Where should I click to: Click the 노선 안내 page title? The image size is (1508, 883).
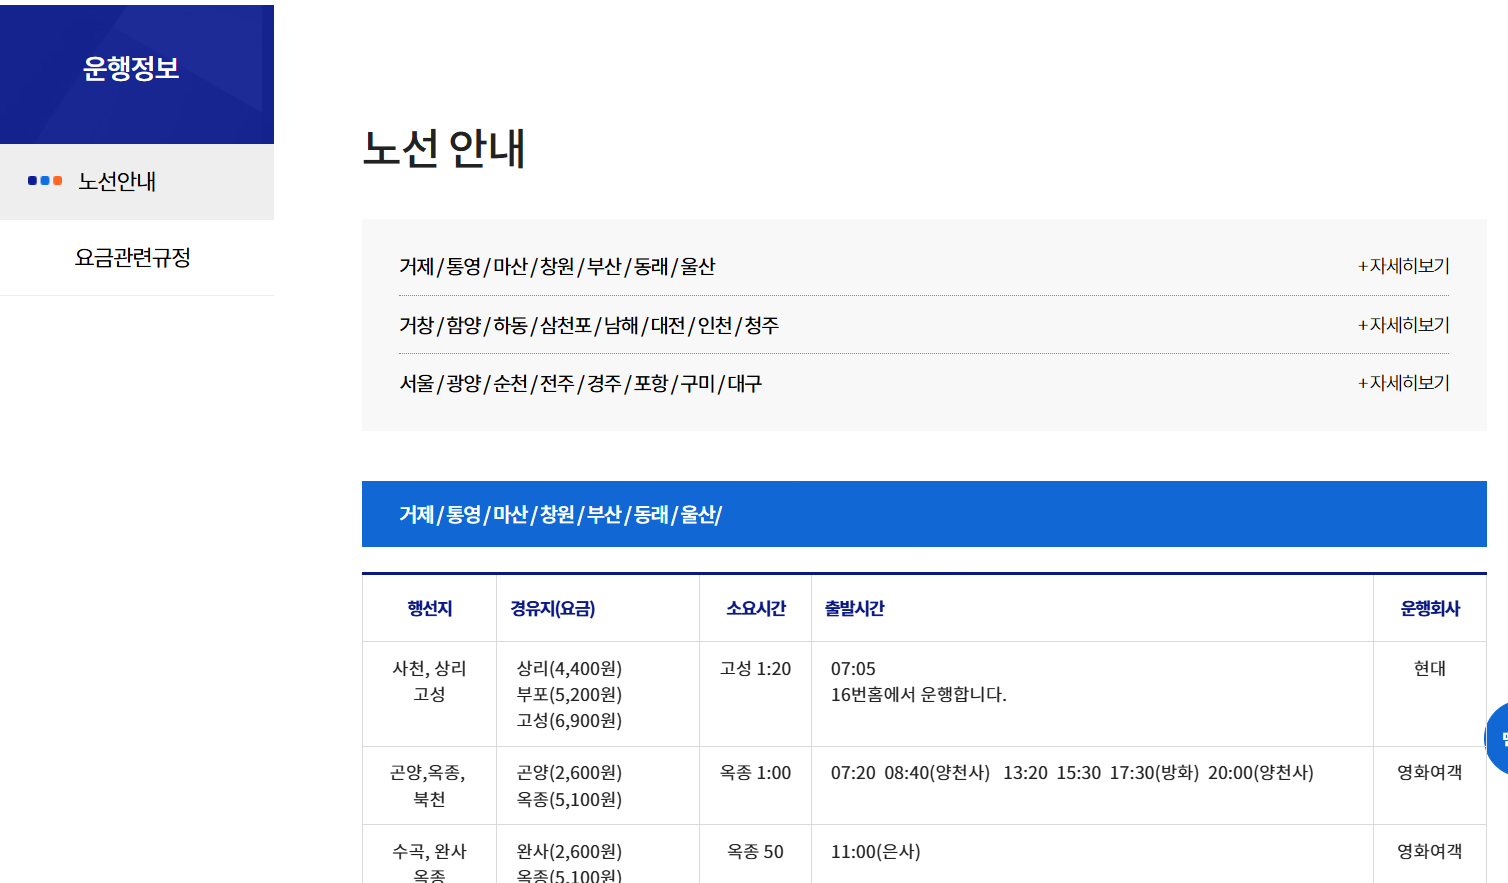443,148
